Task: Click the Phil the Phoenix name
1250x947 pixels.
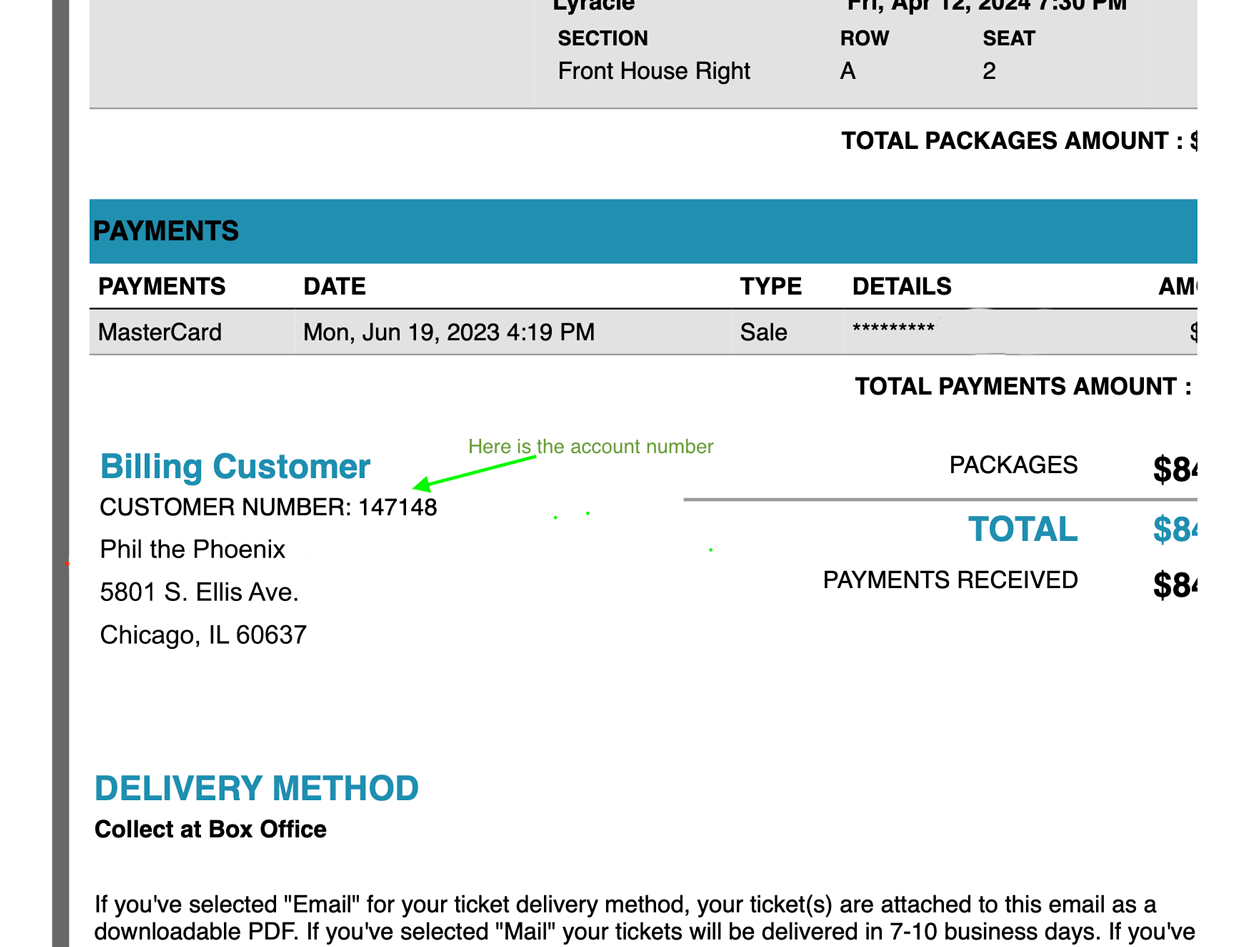Action: point(193,549)
